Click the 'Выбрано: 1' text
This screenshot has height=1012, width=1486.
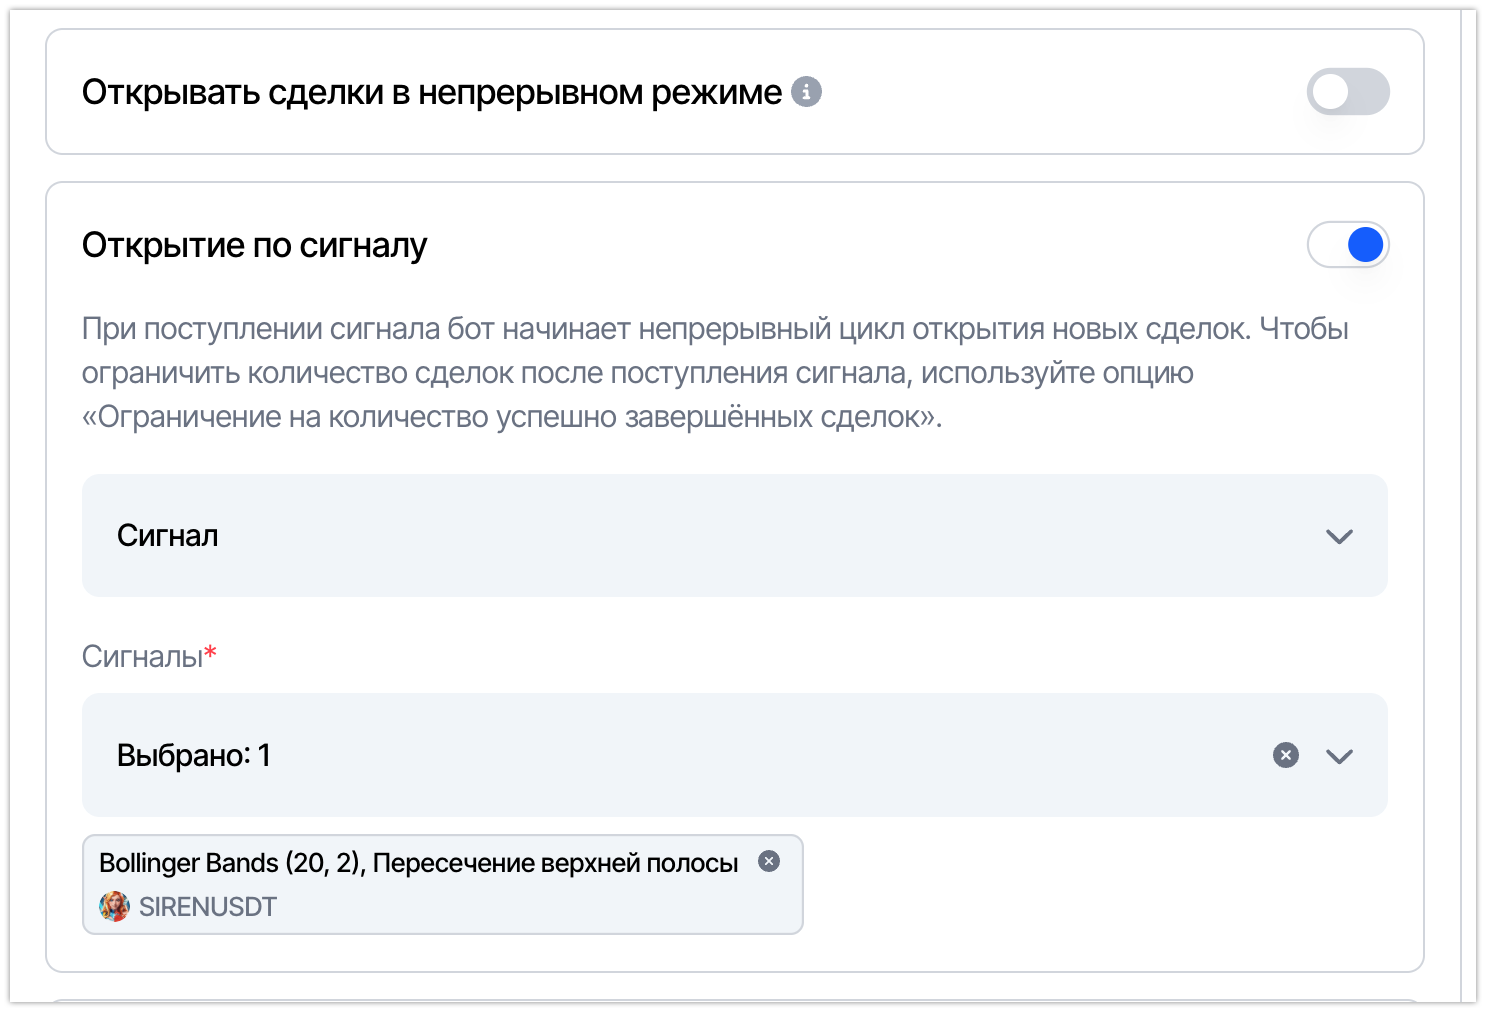point(194,755)
